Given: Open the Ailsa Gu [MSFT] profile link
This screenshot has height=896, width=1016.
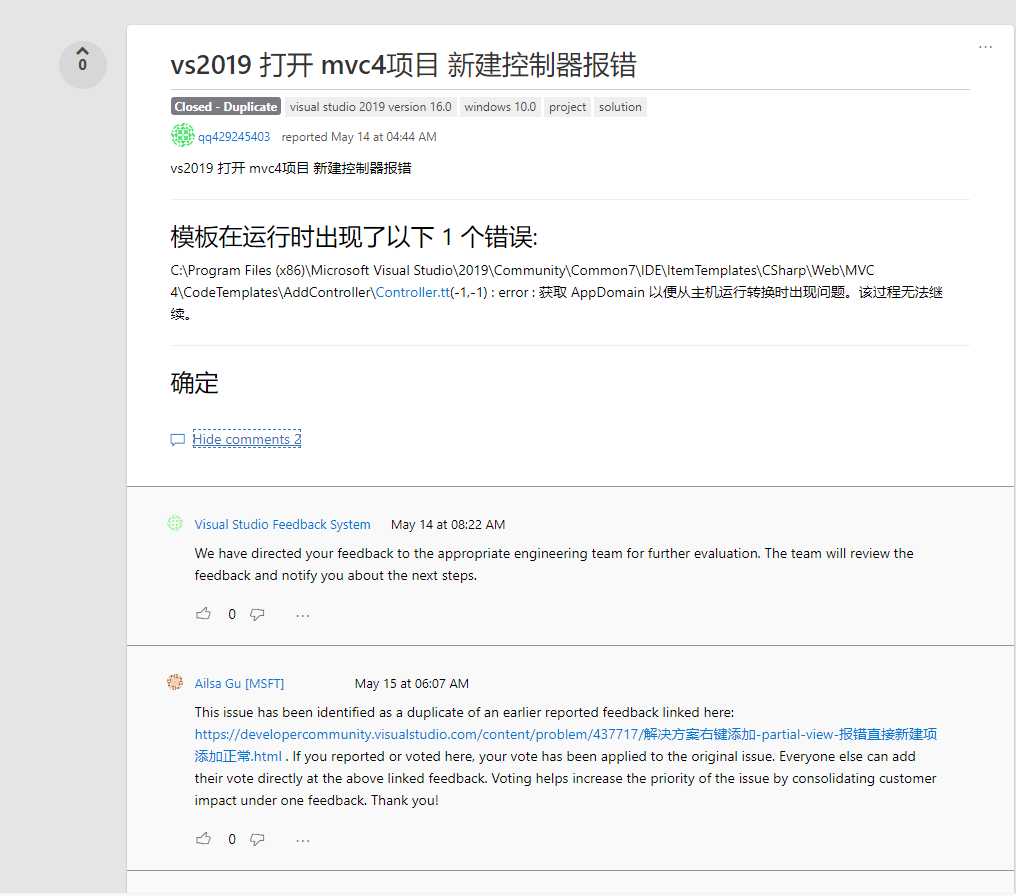Looking at the screenshot, I should point(239,683).
